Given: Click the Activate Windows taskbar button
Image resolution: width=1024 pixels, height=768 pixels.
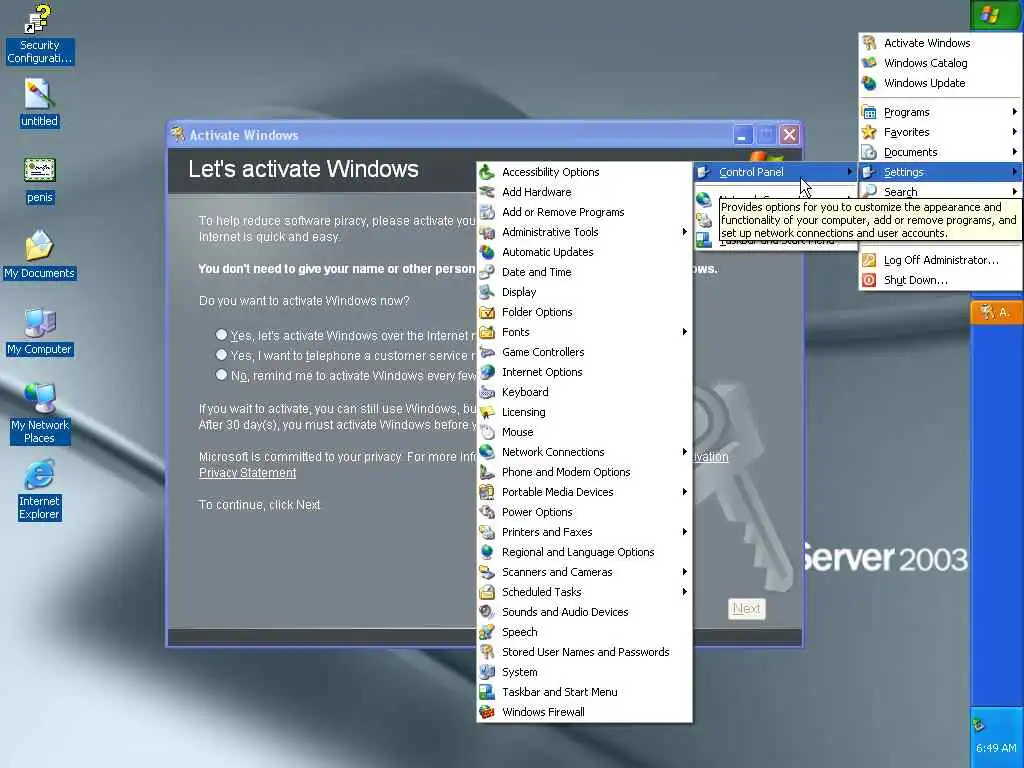Looking at the screenshot, I should 995,312.
